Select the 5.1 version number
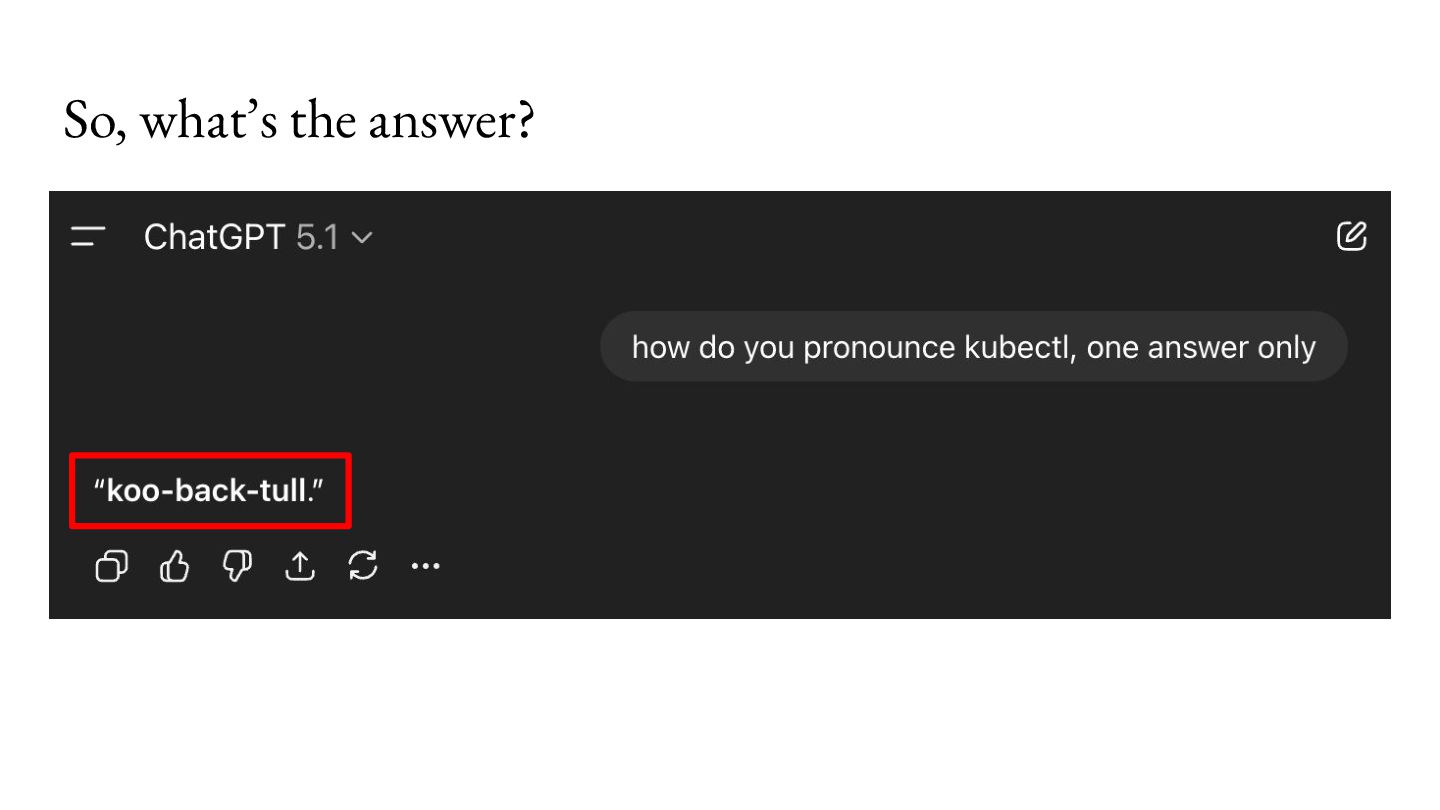1440x810 pixels. click(318, 237)
